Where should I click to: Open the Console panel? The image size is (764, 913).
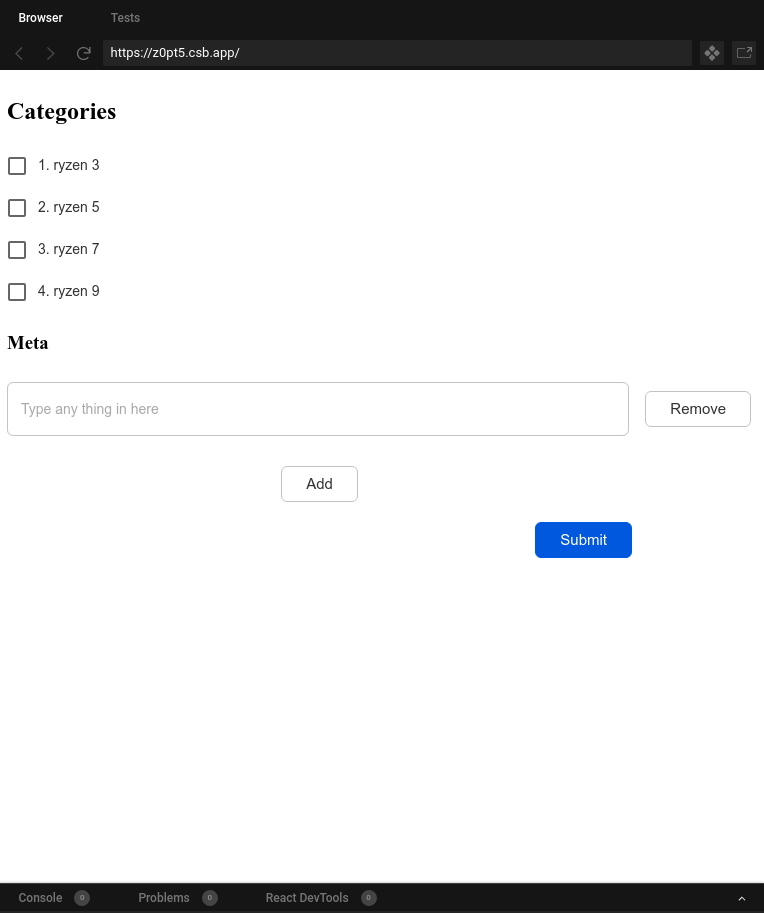click(x=41, y=898)
